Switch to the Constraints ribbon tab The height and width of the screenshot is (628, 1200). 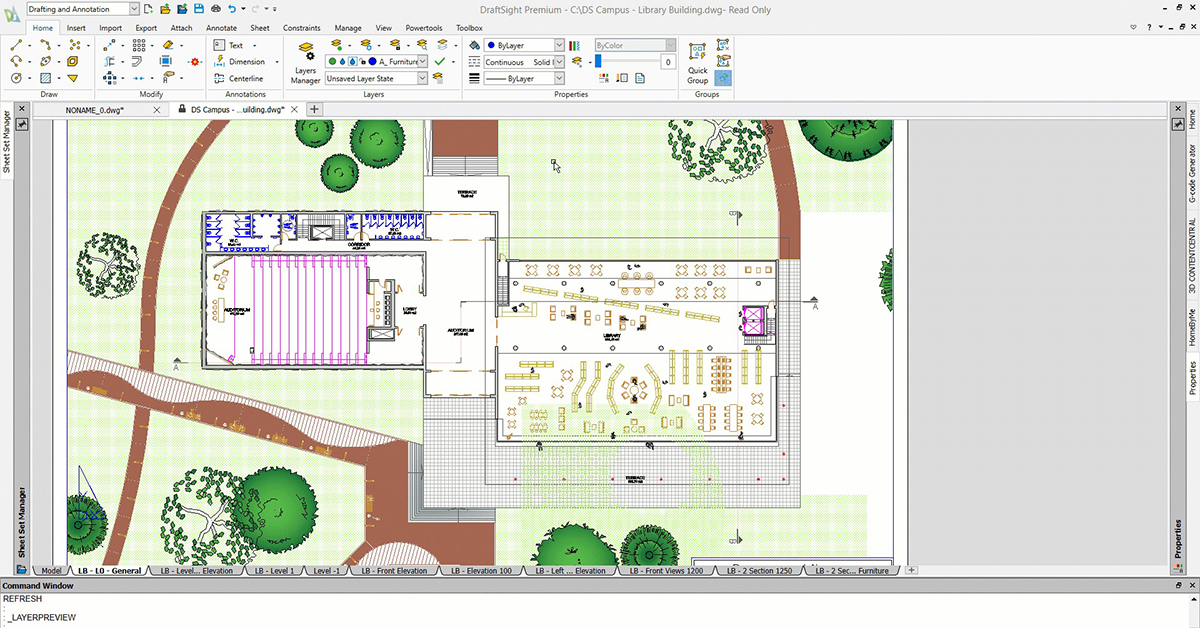coord(302,28)
